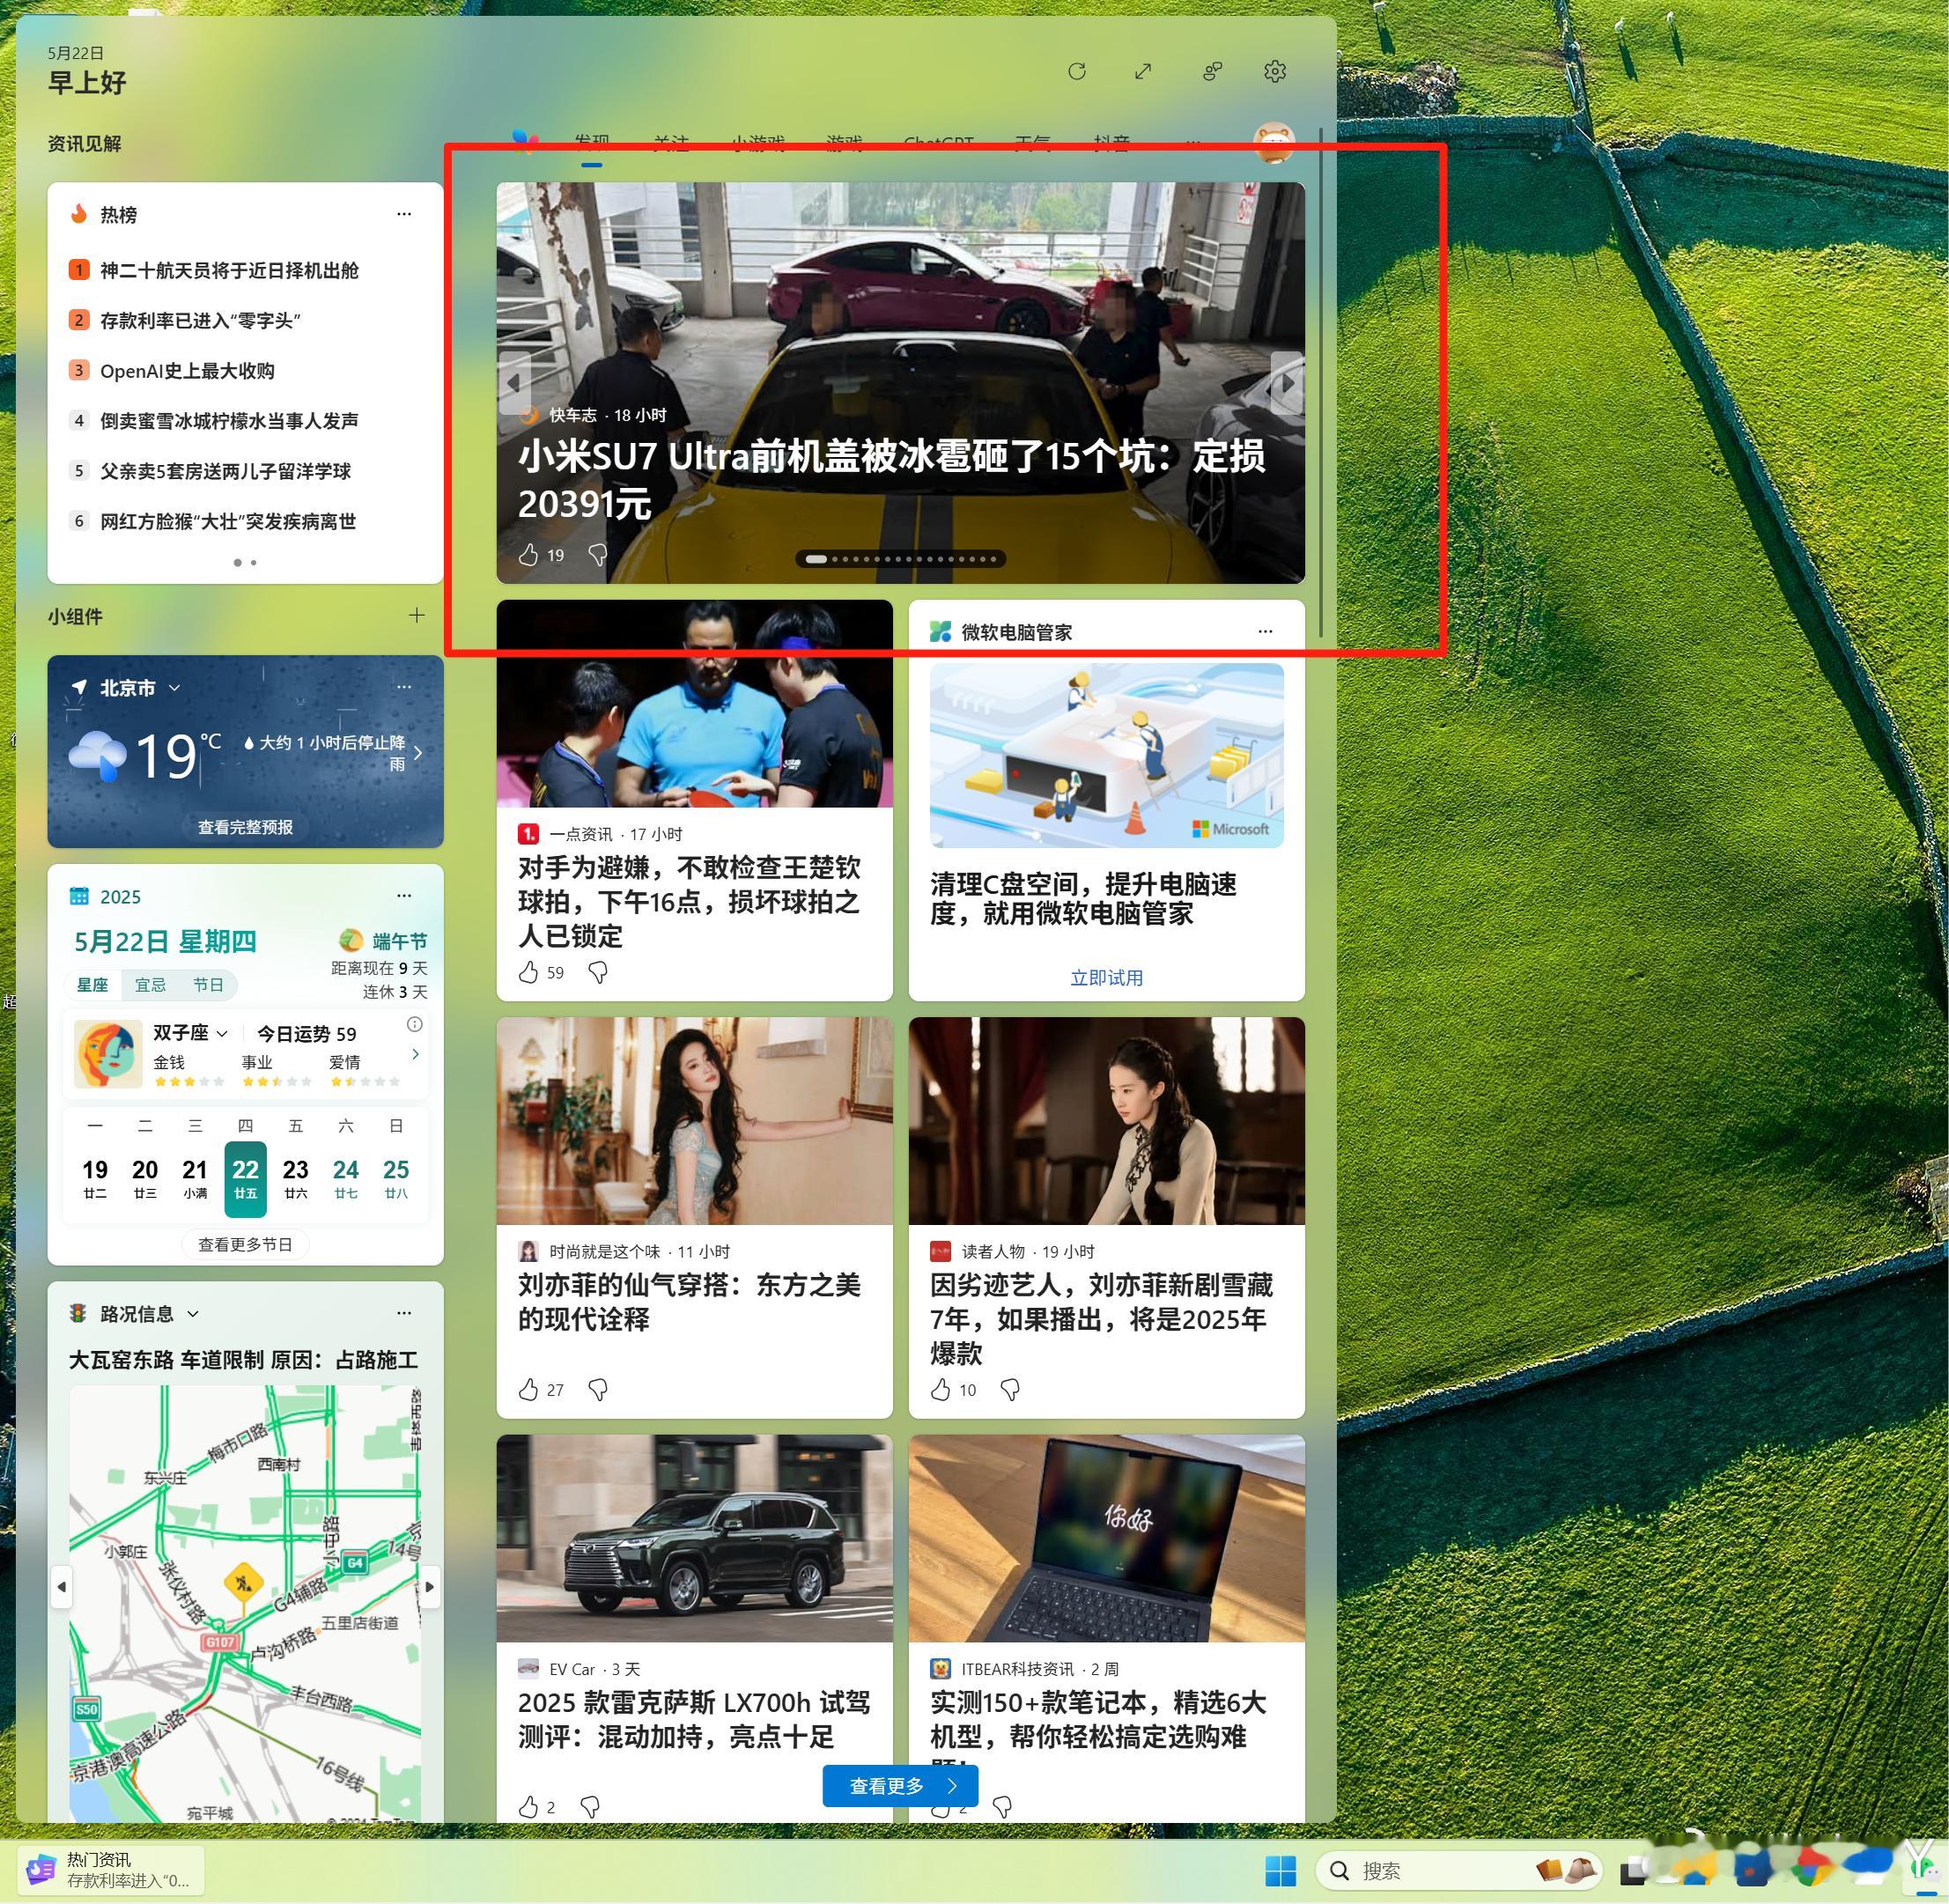Click 立即试用 for 微软电脑管家

click(x=1106, y=977)
